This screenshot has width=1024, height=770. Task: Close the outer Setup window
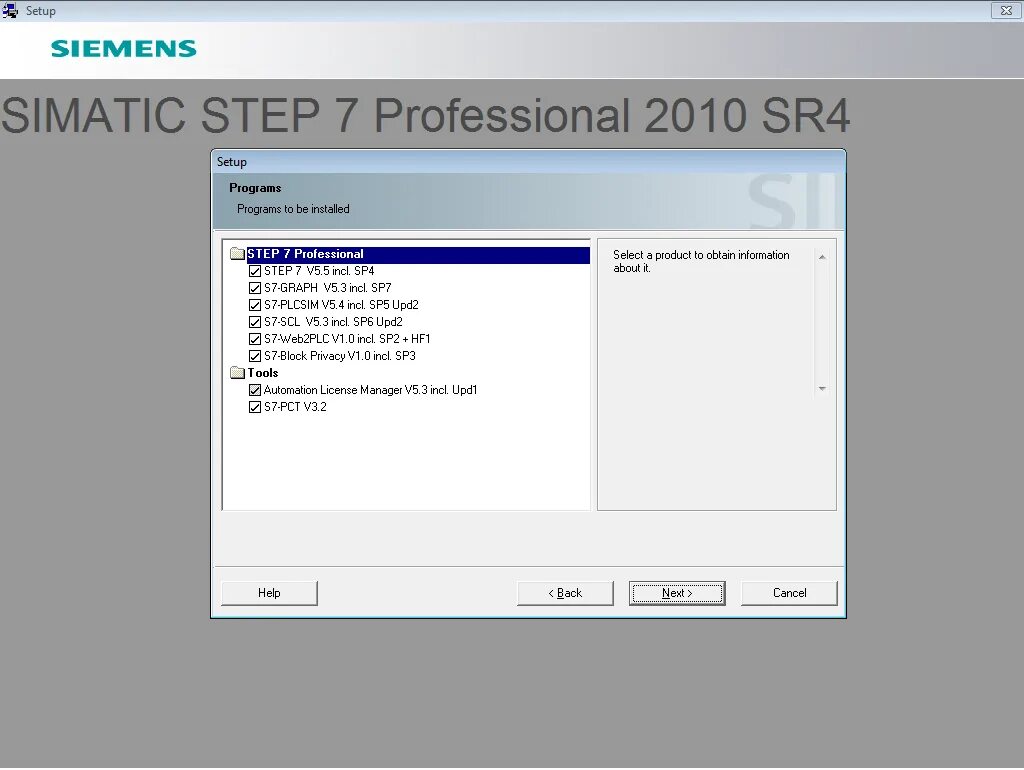pyautogui.click(x=1006, y=10)
